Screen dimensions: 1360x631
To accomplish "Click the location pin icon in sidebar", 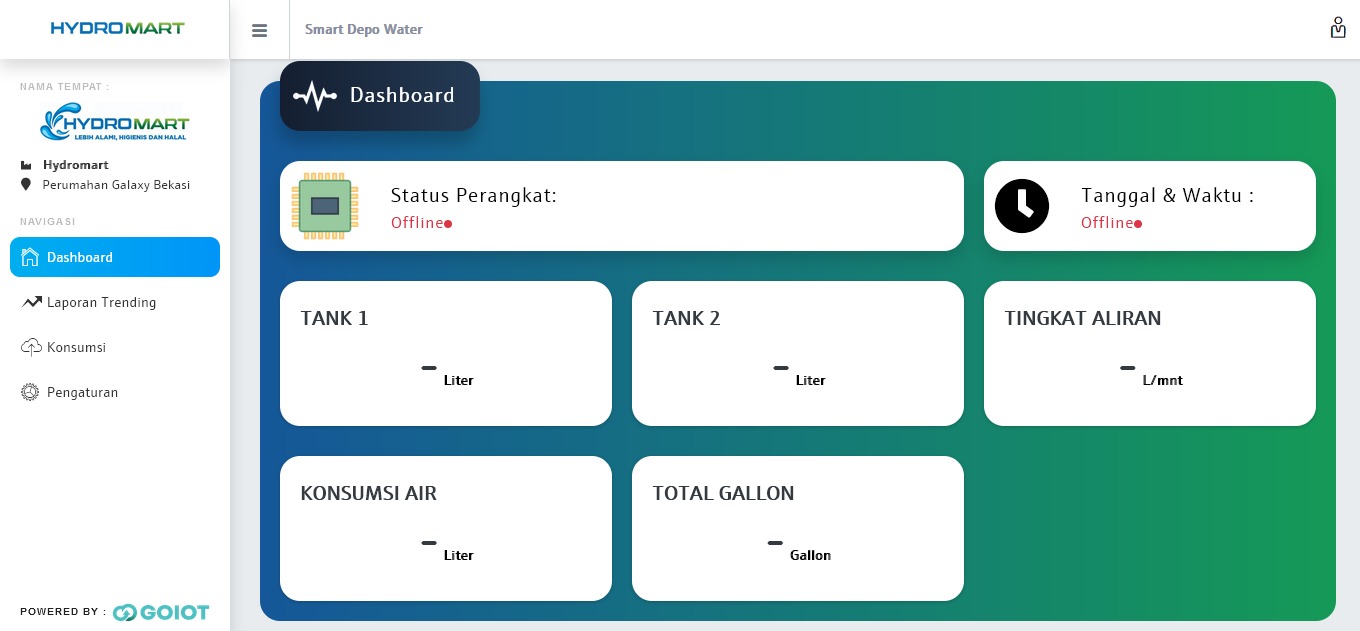I will 26,185.
